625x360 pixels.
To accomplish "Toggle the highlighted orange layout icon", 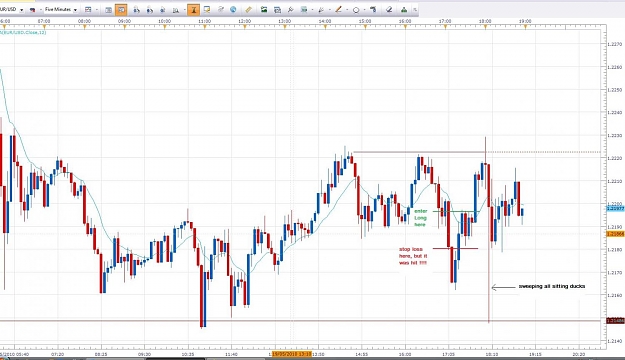I will [x=121, y=10].
